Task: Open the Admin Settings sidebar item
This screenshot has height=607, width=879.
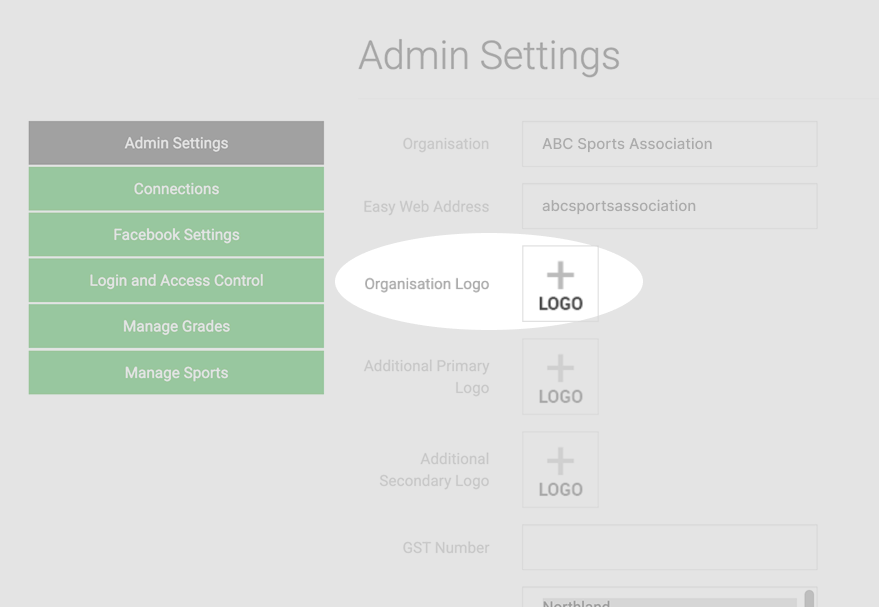Action: click(176, 143)
